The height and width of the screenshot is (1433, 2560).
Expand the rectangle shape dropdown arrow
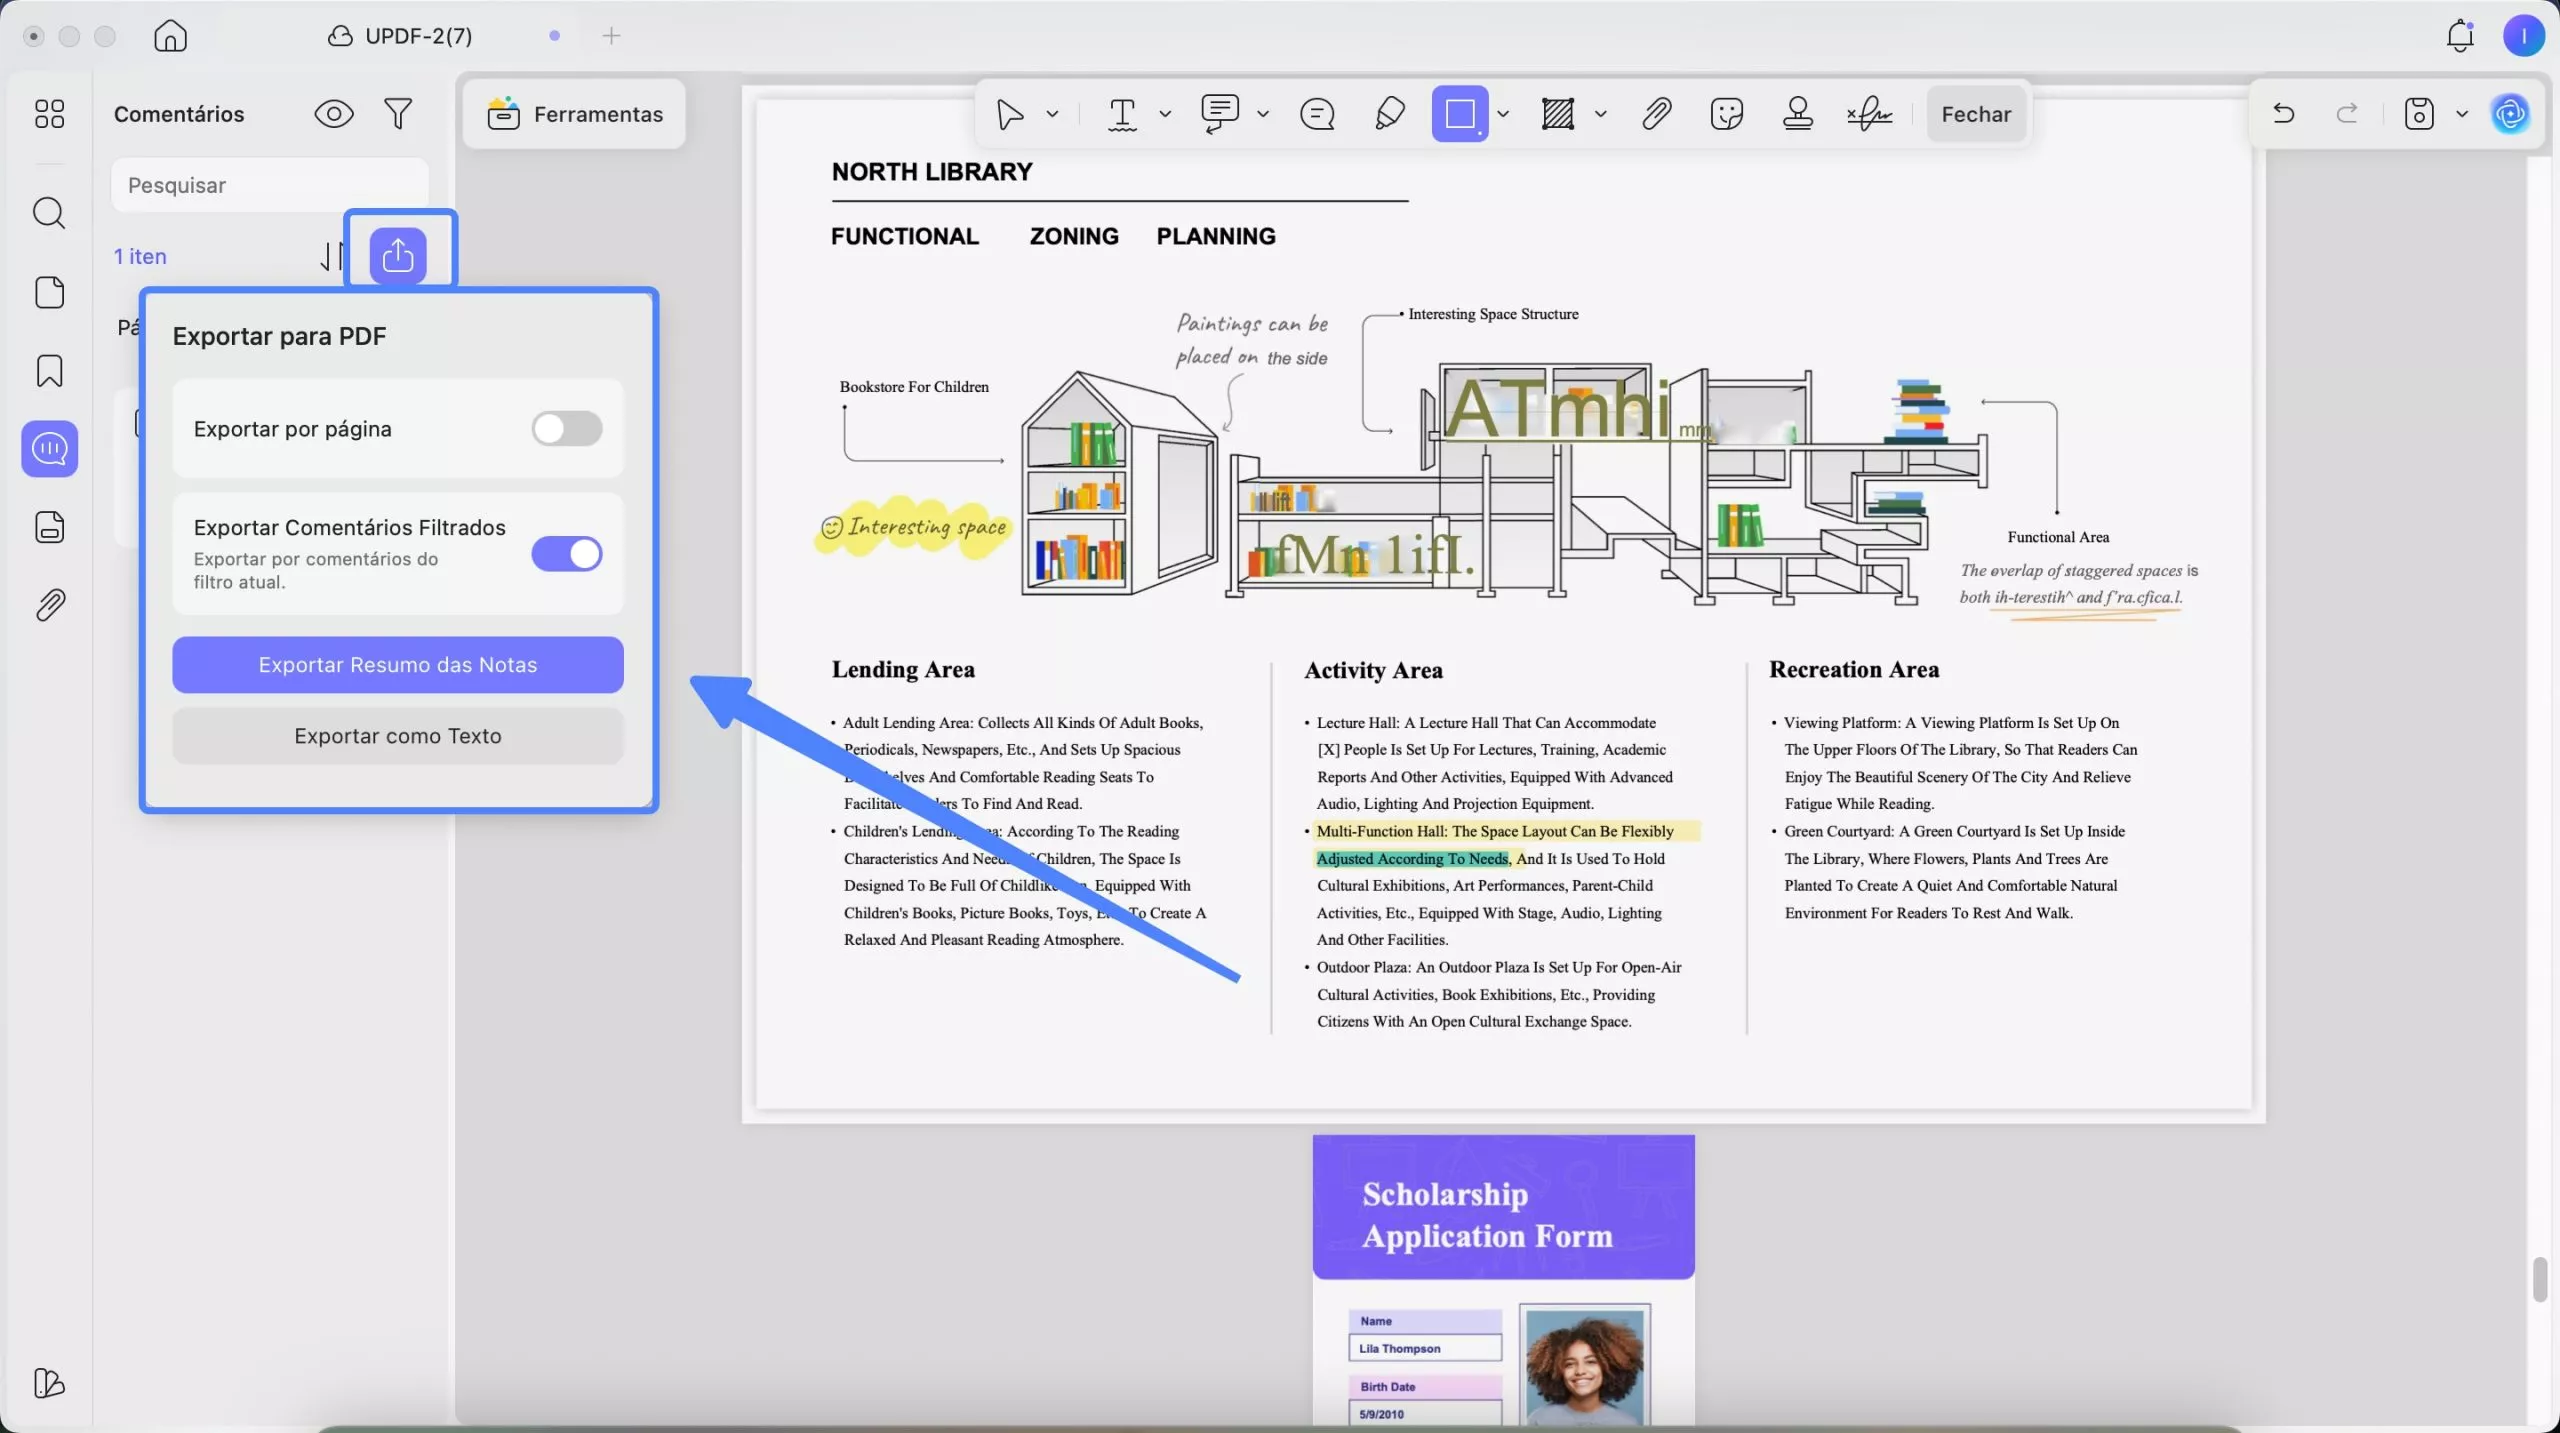click(x=1502, y=114)
